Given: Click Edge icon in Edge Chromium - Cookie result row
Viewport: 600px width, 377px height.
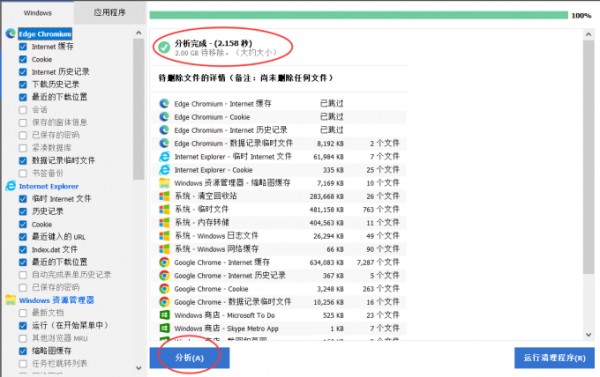Looking at the screenshot, I should click(x=164, y=117).
